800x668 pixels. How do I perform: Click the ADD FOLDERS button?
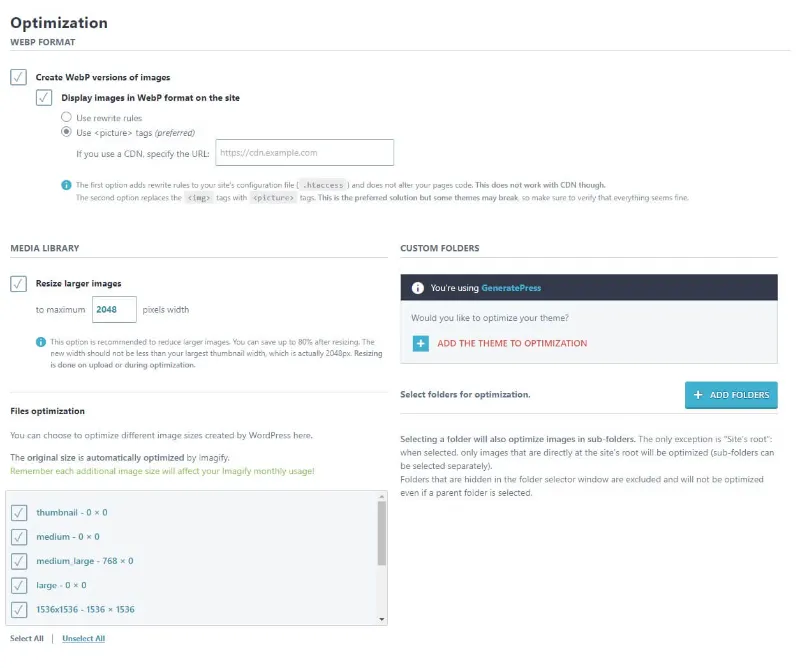(x=731, y=395)
